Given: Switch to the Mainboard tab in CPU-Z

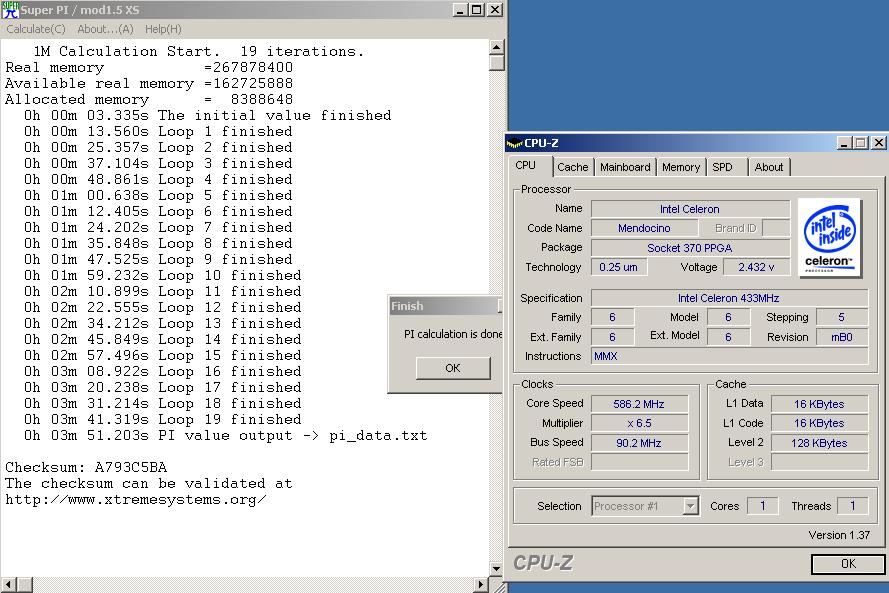Looking at the screenshot, I should 625,167.
